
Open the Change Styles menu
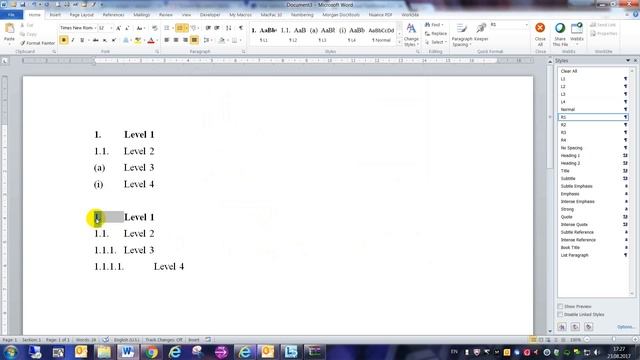pyautogui.click(x=411, y=35)
